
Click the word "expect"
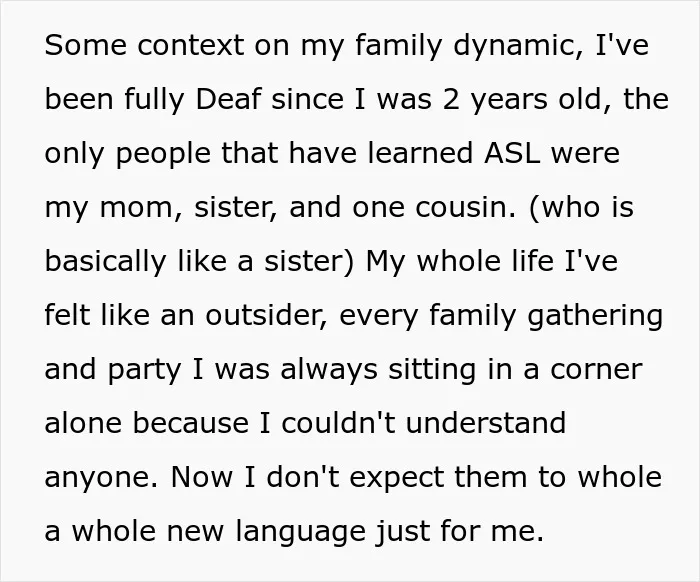(x=396, y=478)
